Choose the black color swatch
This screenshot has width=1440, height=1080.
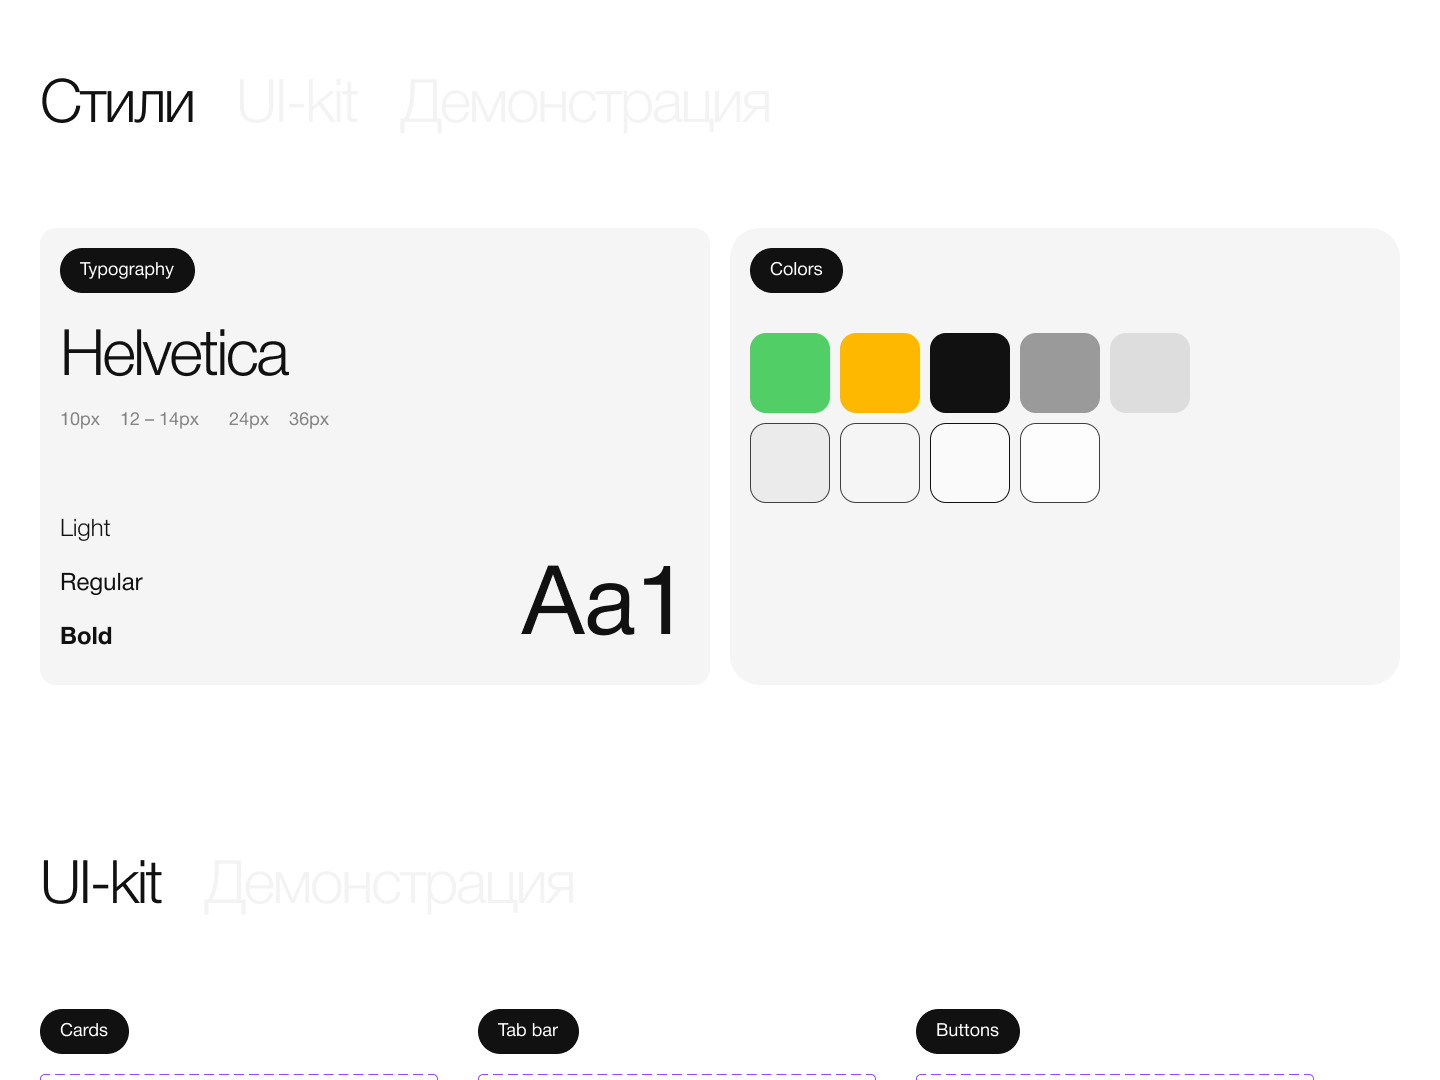click(970, 373)
